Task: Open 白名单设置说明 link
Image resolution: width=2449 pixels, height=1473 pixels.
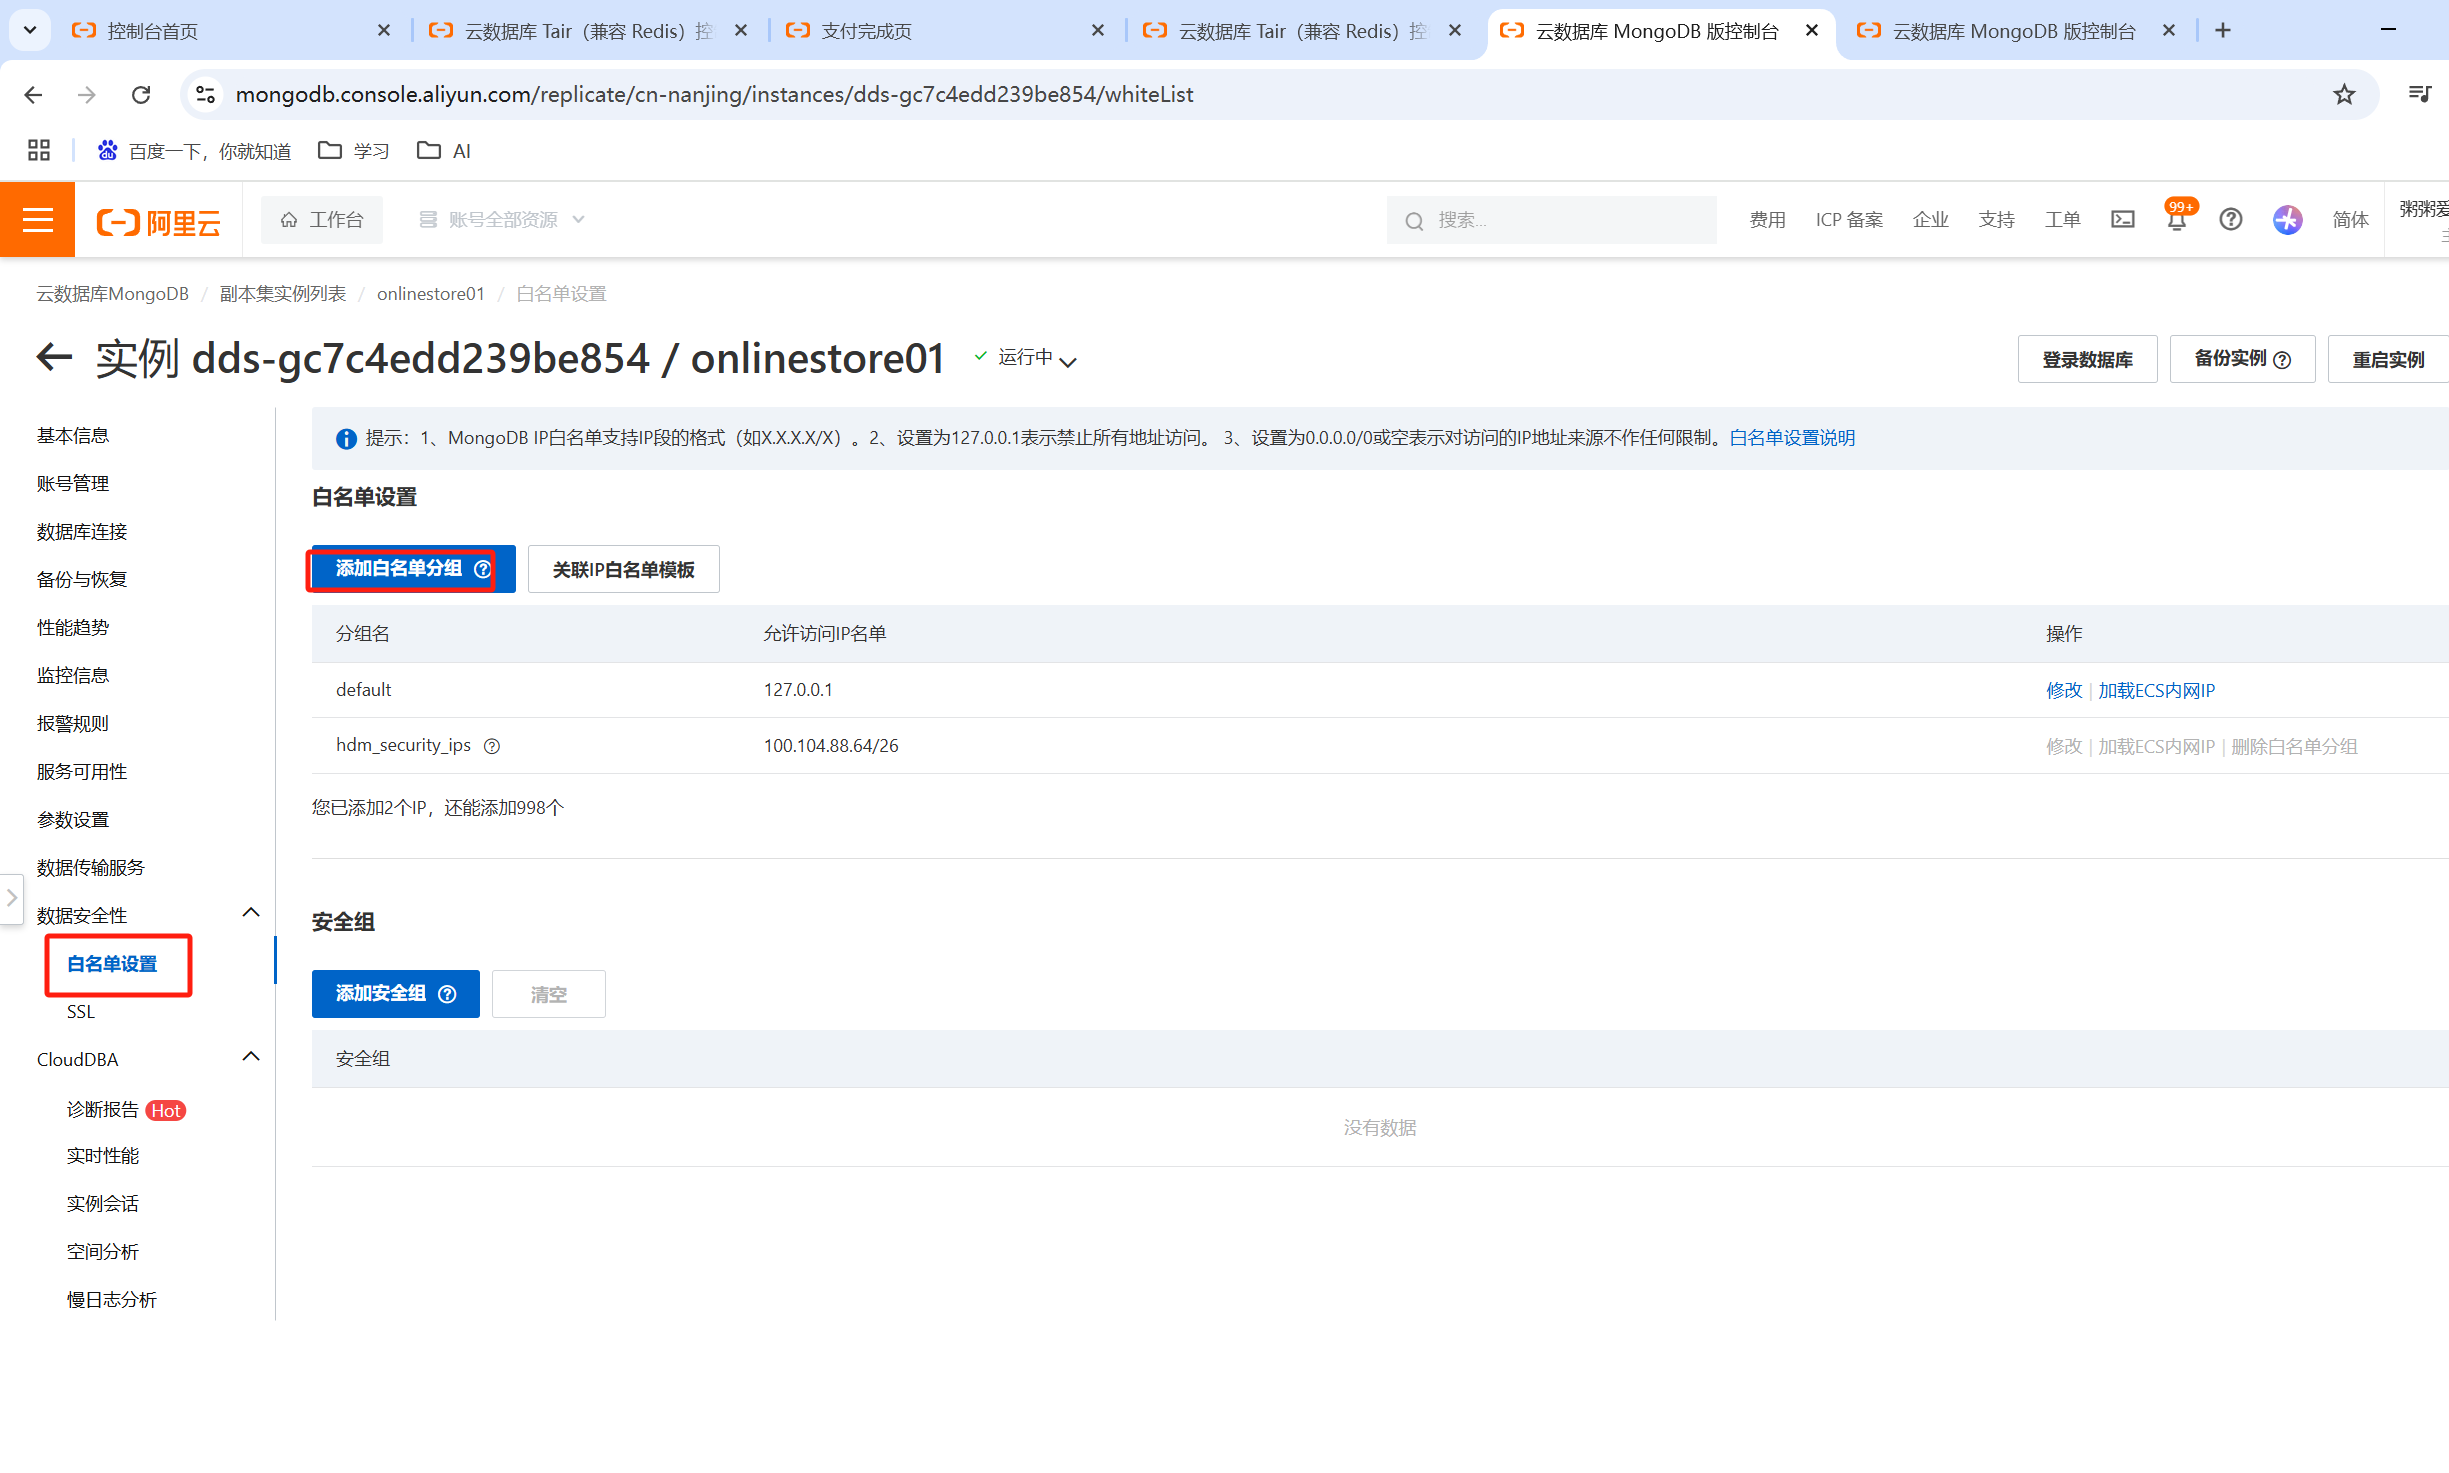Action: coord(1792,437)
